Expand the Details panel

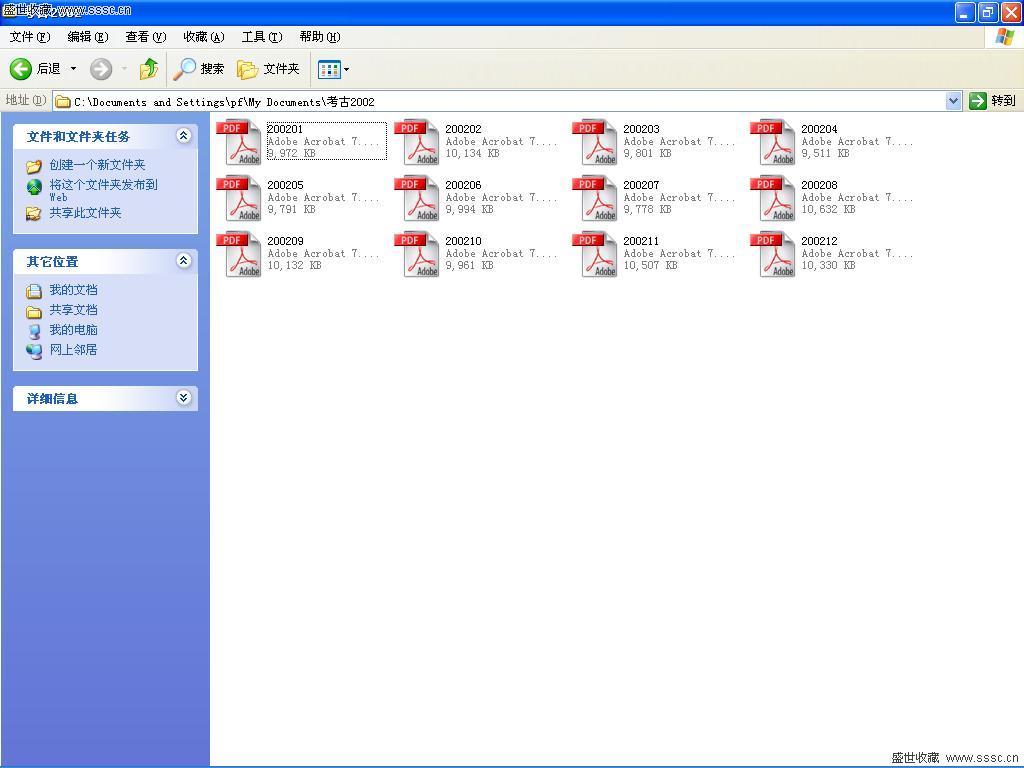tap(183, 398)
